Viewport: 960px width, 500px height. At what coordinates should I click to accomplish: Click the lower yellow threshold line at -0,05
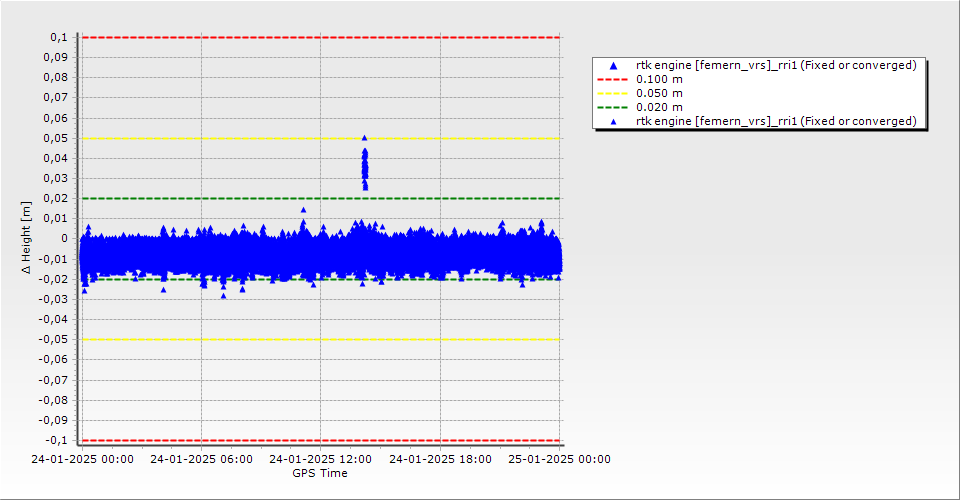(x=320, y=339)
